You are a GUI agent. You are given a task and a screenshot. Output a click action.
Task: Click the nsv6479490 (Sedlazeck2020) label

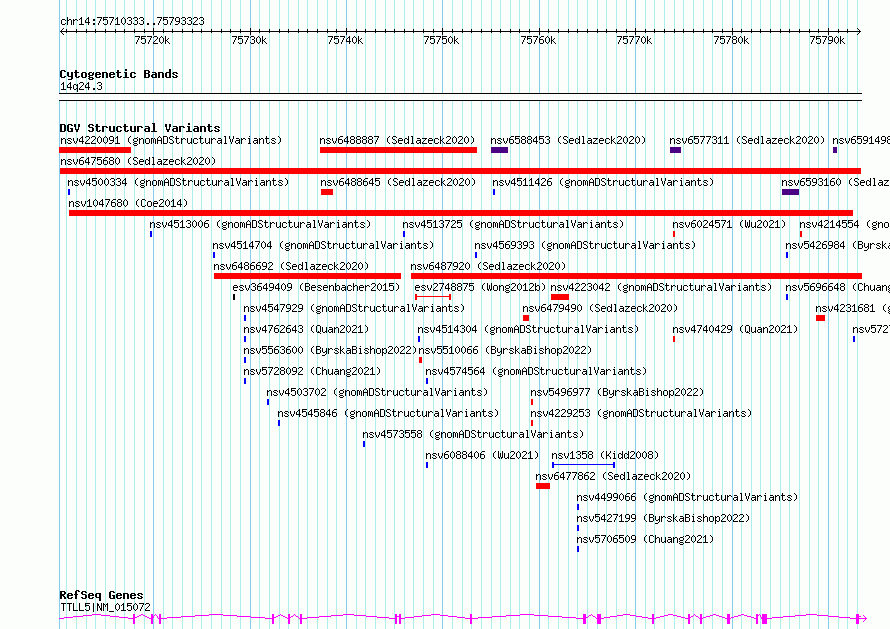(601, 308)
